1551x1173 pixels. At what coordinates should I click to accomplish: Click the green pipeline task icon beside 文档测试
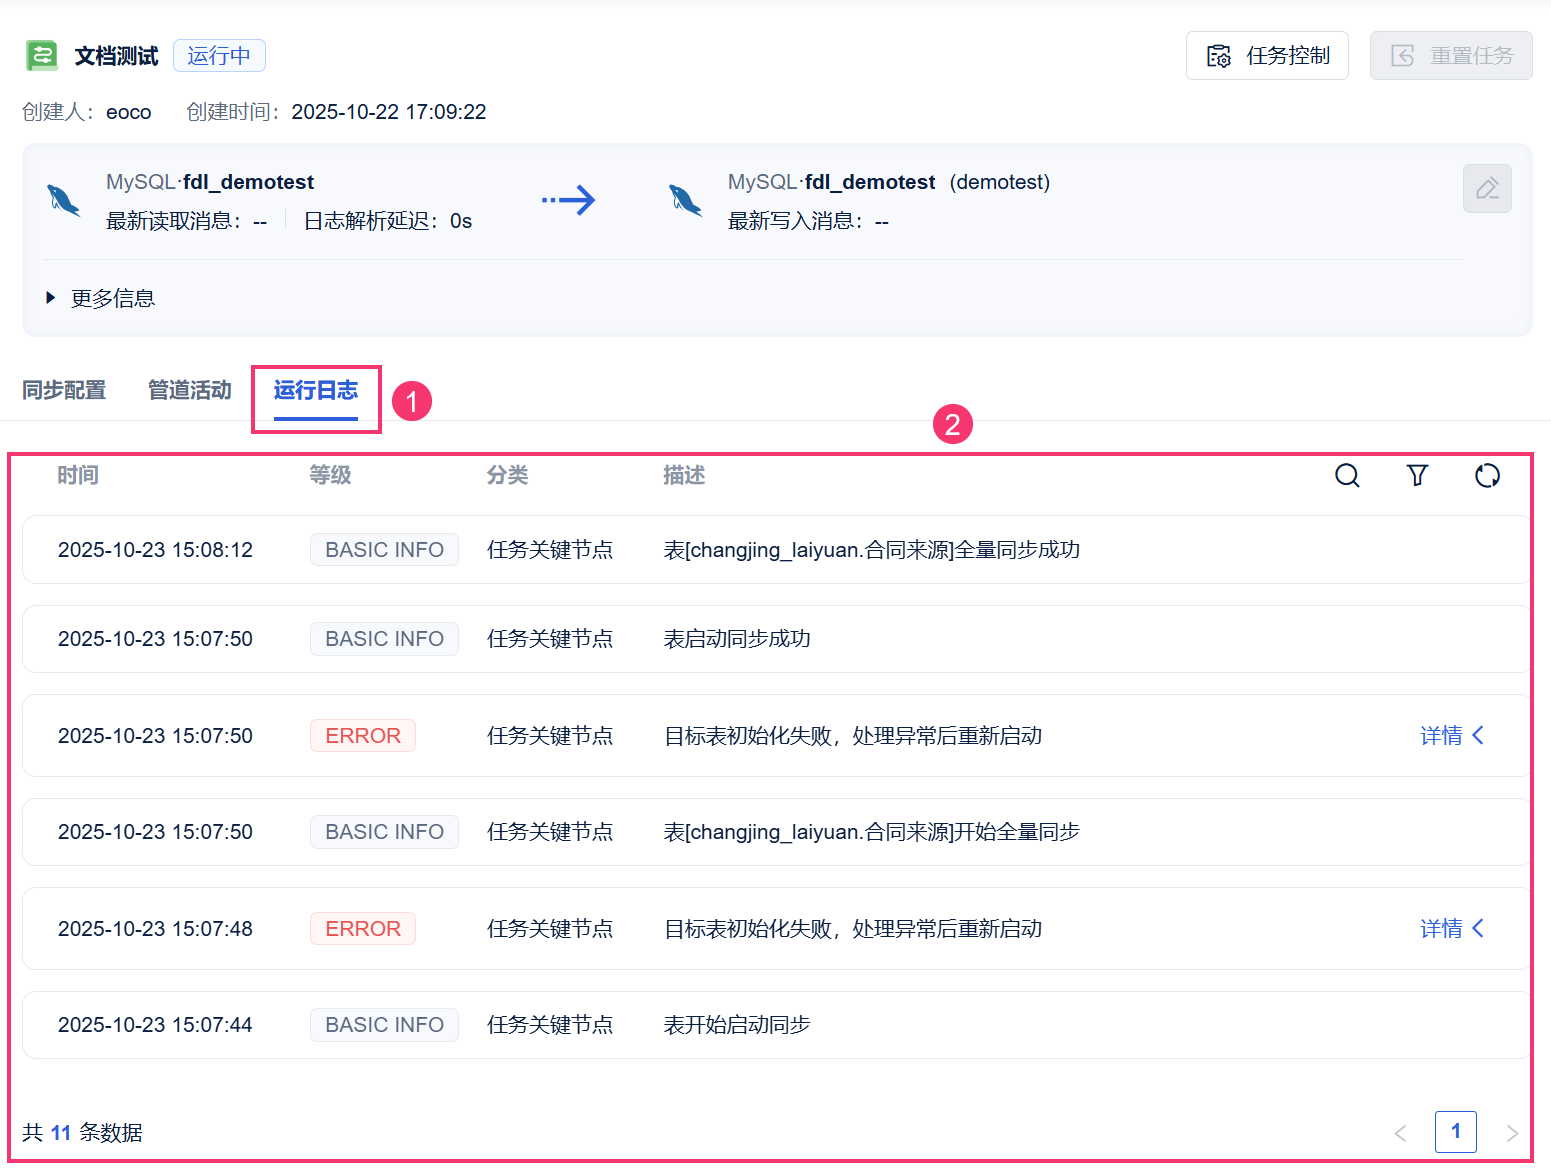[x=41, y=56]
